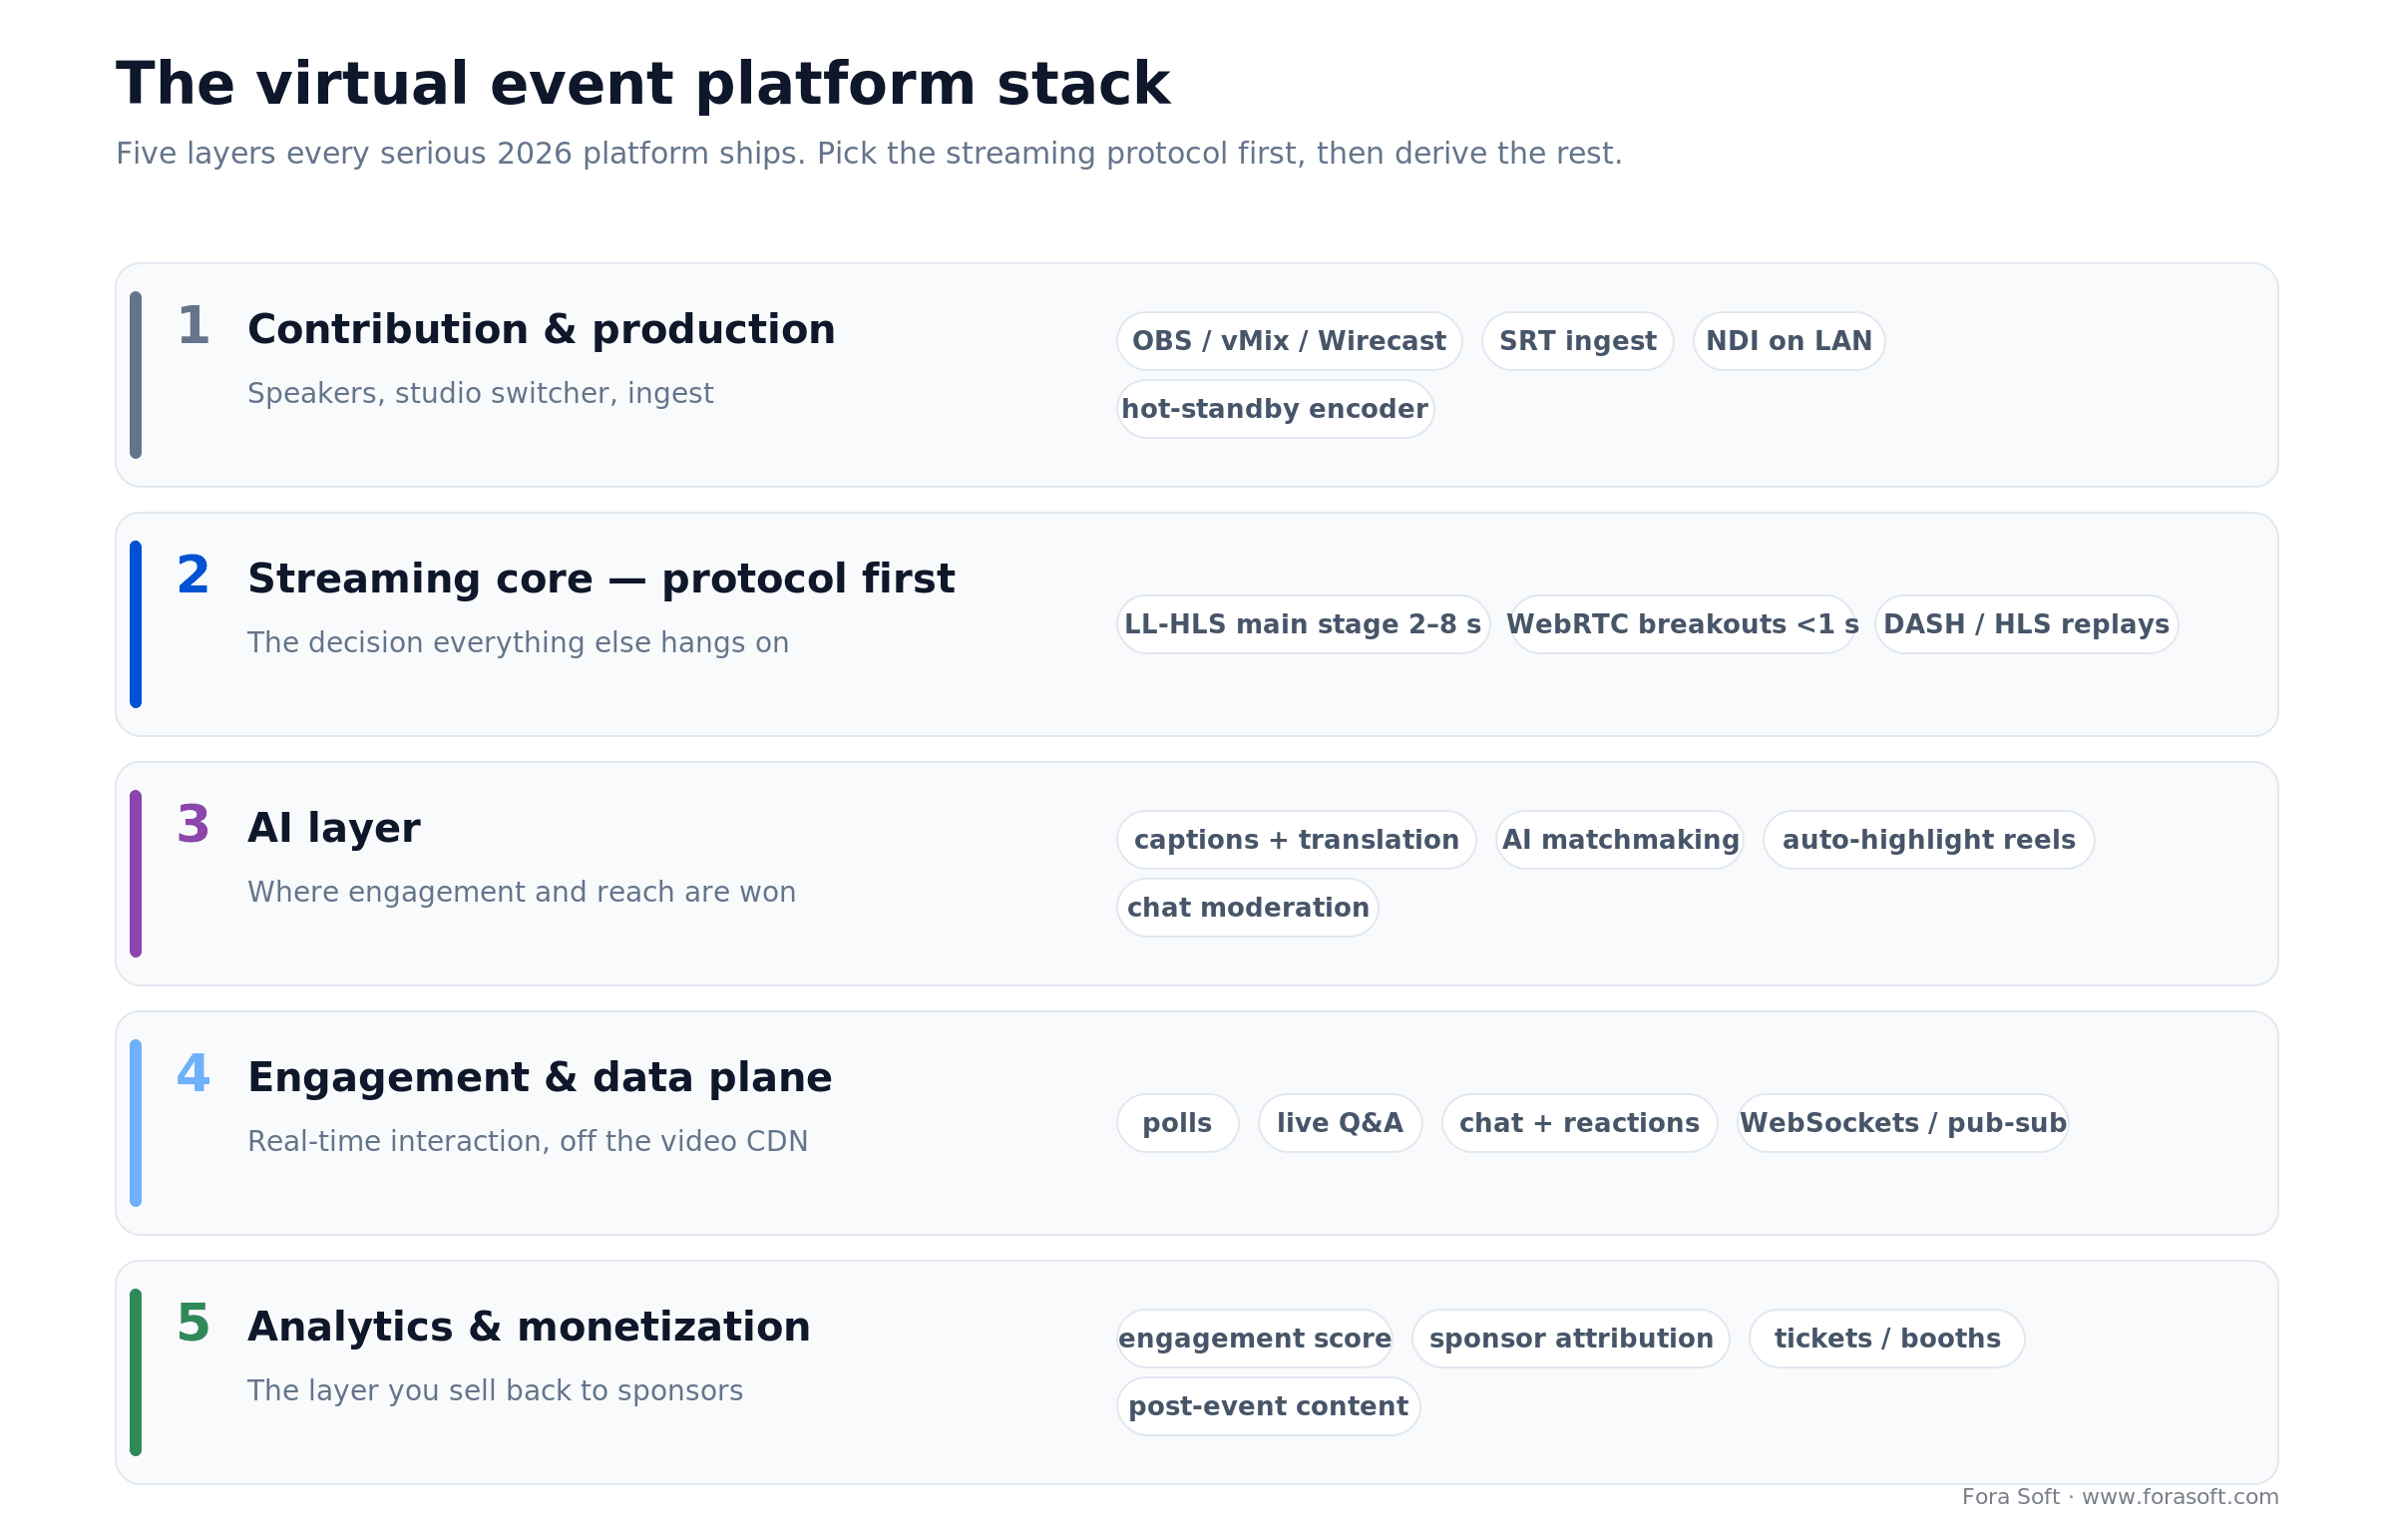Click 'Real-time interaction, off the video CDN'
Image resolution: width=2394 pixels, height=1540 pixels.
pyautogui.click(x=527, y=1142)
